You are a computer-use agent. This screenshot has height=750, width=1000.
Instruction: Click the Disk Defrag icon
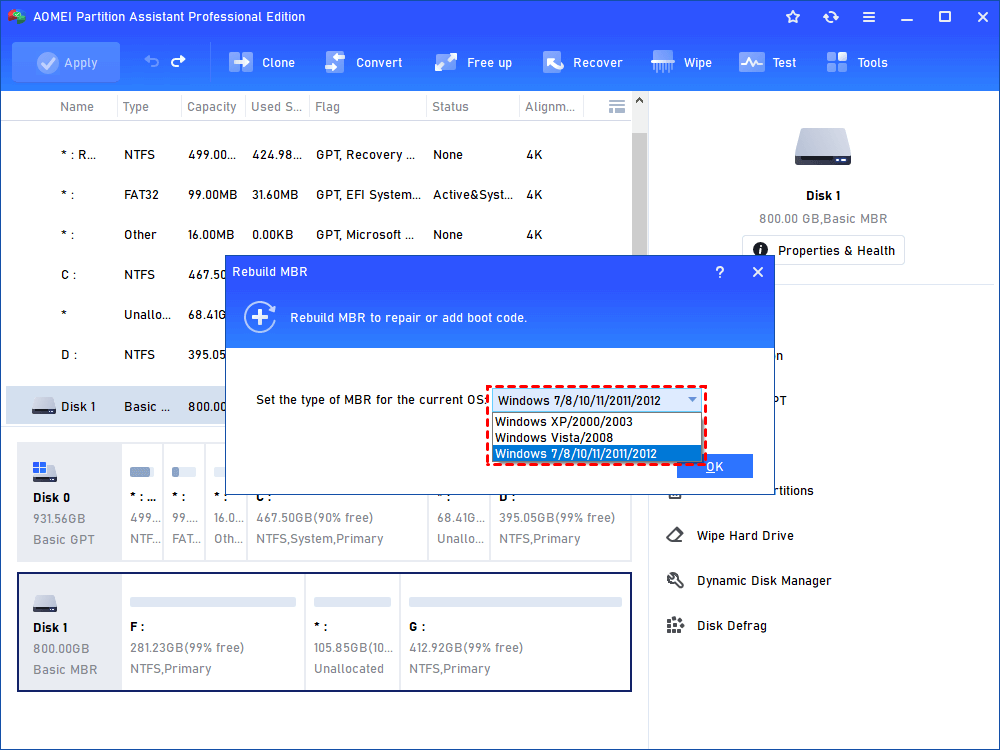coord(675,625)
